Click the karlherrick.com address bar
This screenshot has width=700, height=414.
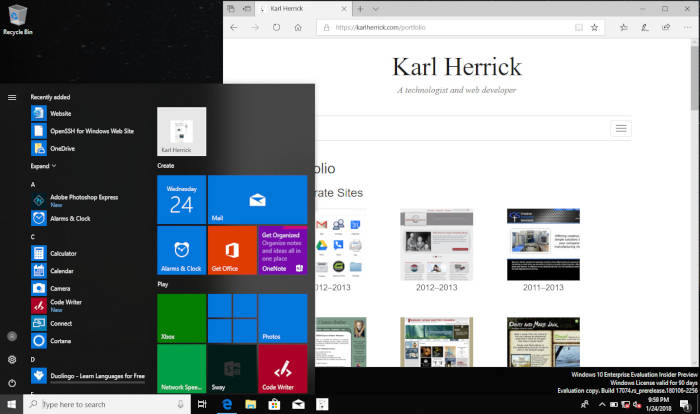pyautogui.click(x=445, y=27)
